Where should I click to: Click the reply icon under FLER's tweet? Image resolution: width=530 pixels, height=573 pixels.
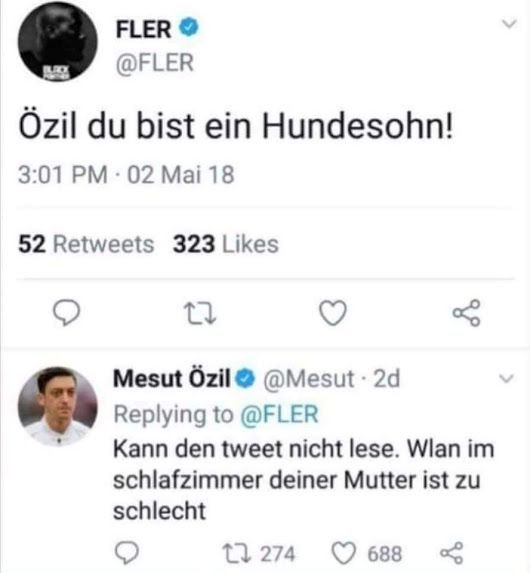66,313
